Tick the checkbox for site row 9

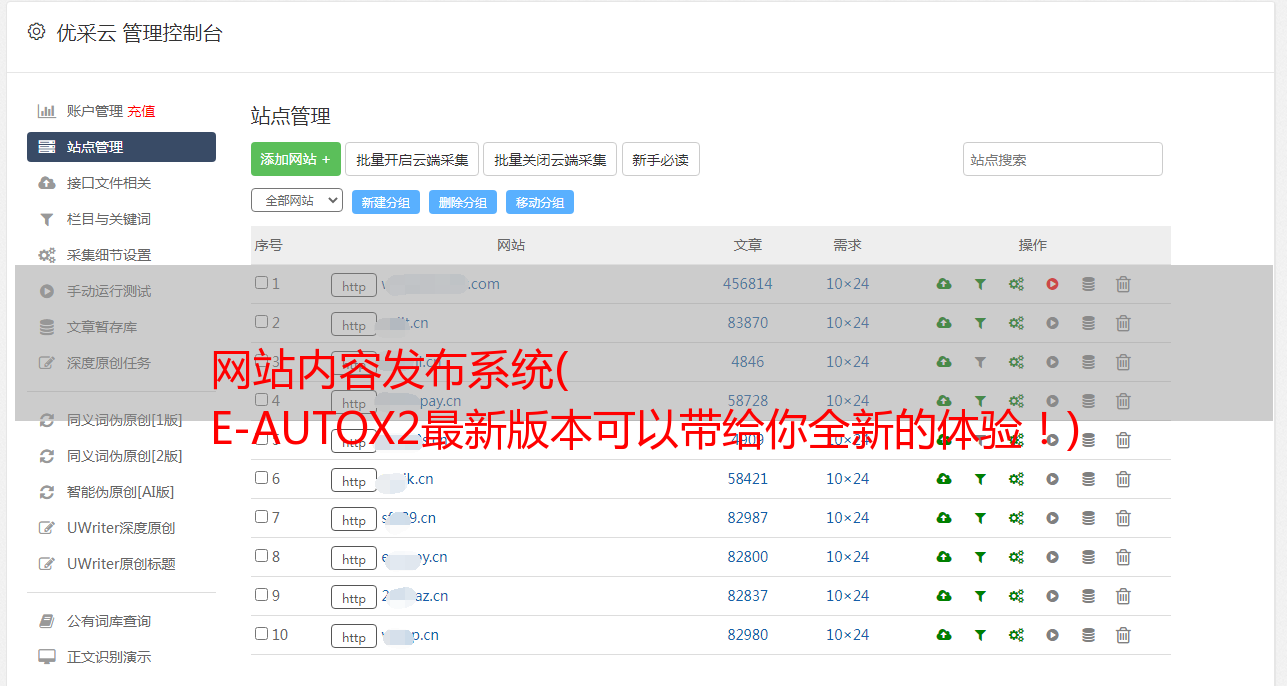[x=261, y=595]
